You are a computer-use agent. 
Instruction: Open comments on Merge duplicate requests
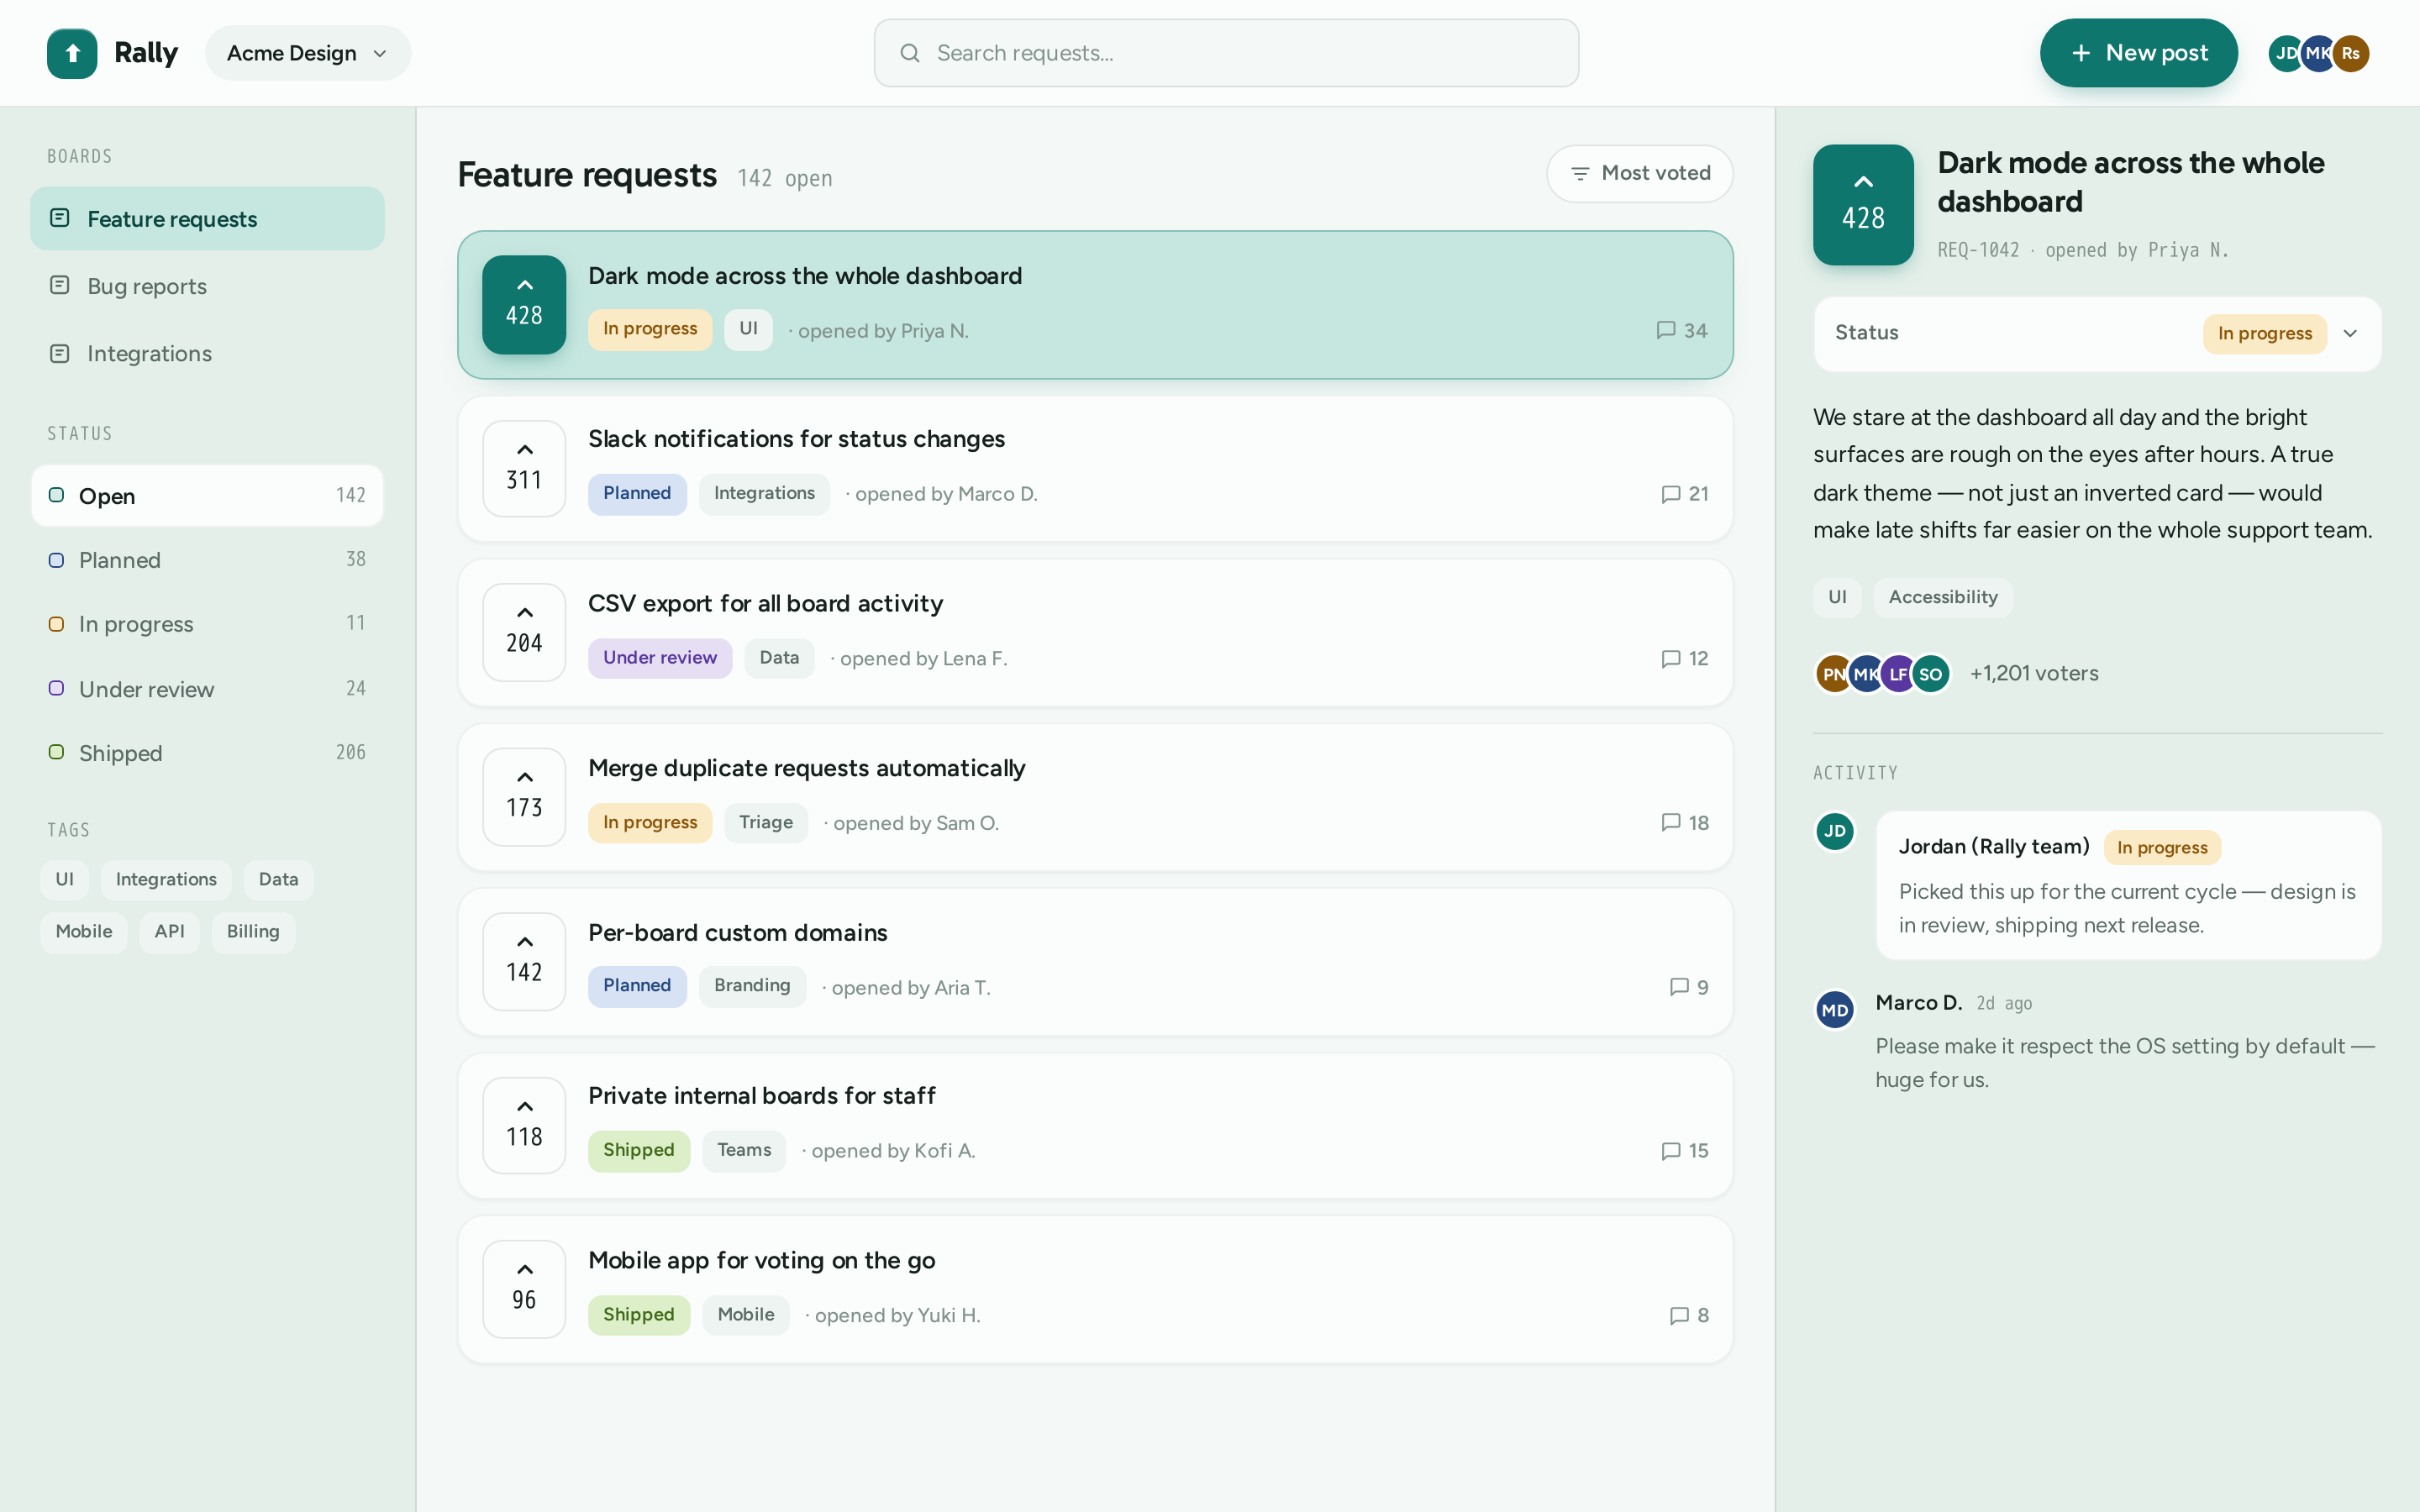[x=1684, y=822]
